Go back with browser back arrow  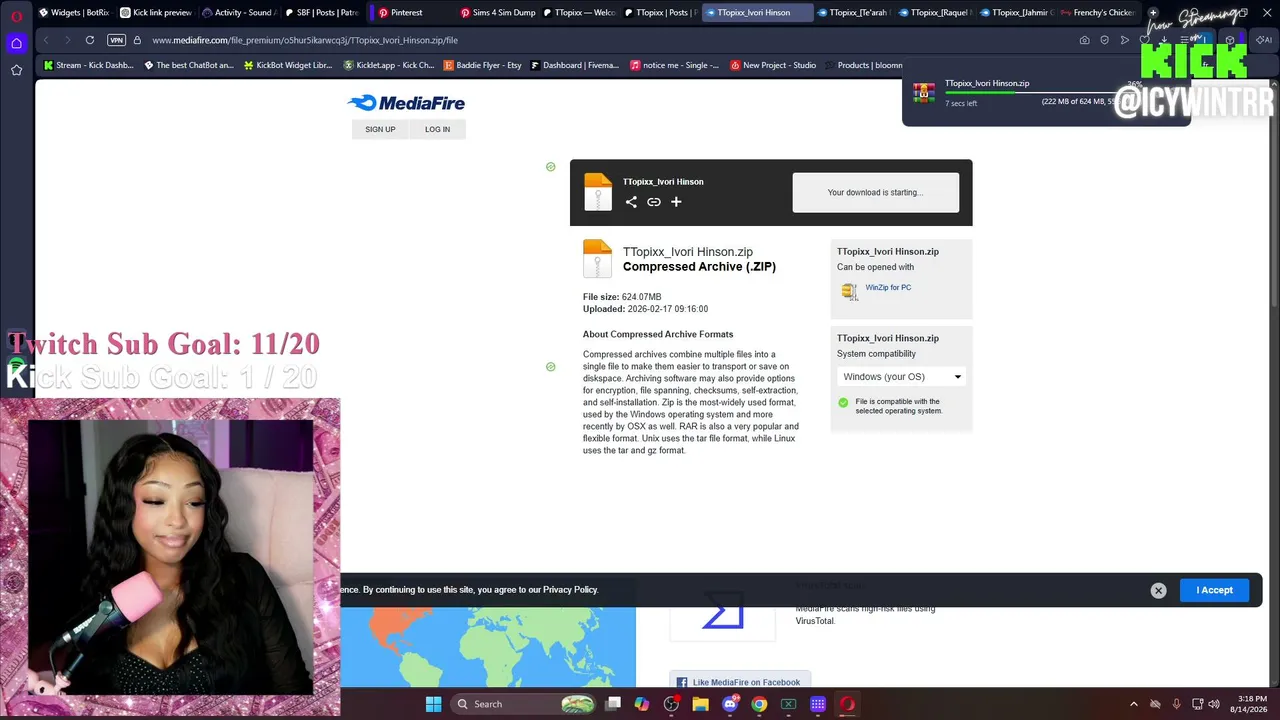pos(46,40)
